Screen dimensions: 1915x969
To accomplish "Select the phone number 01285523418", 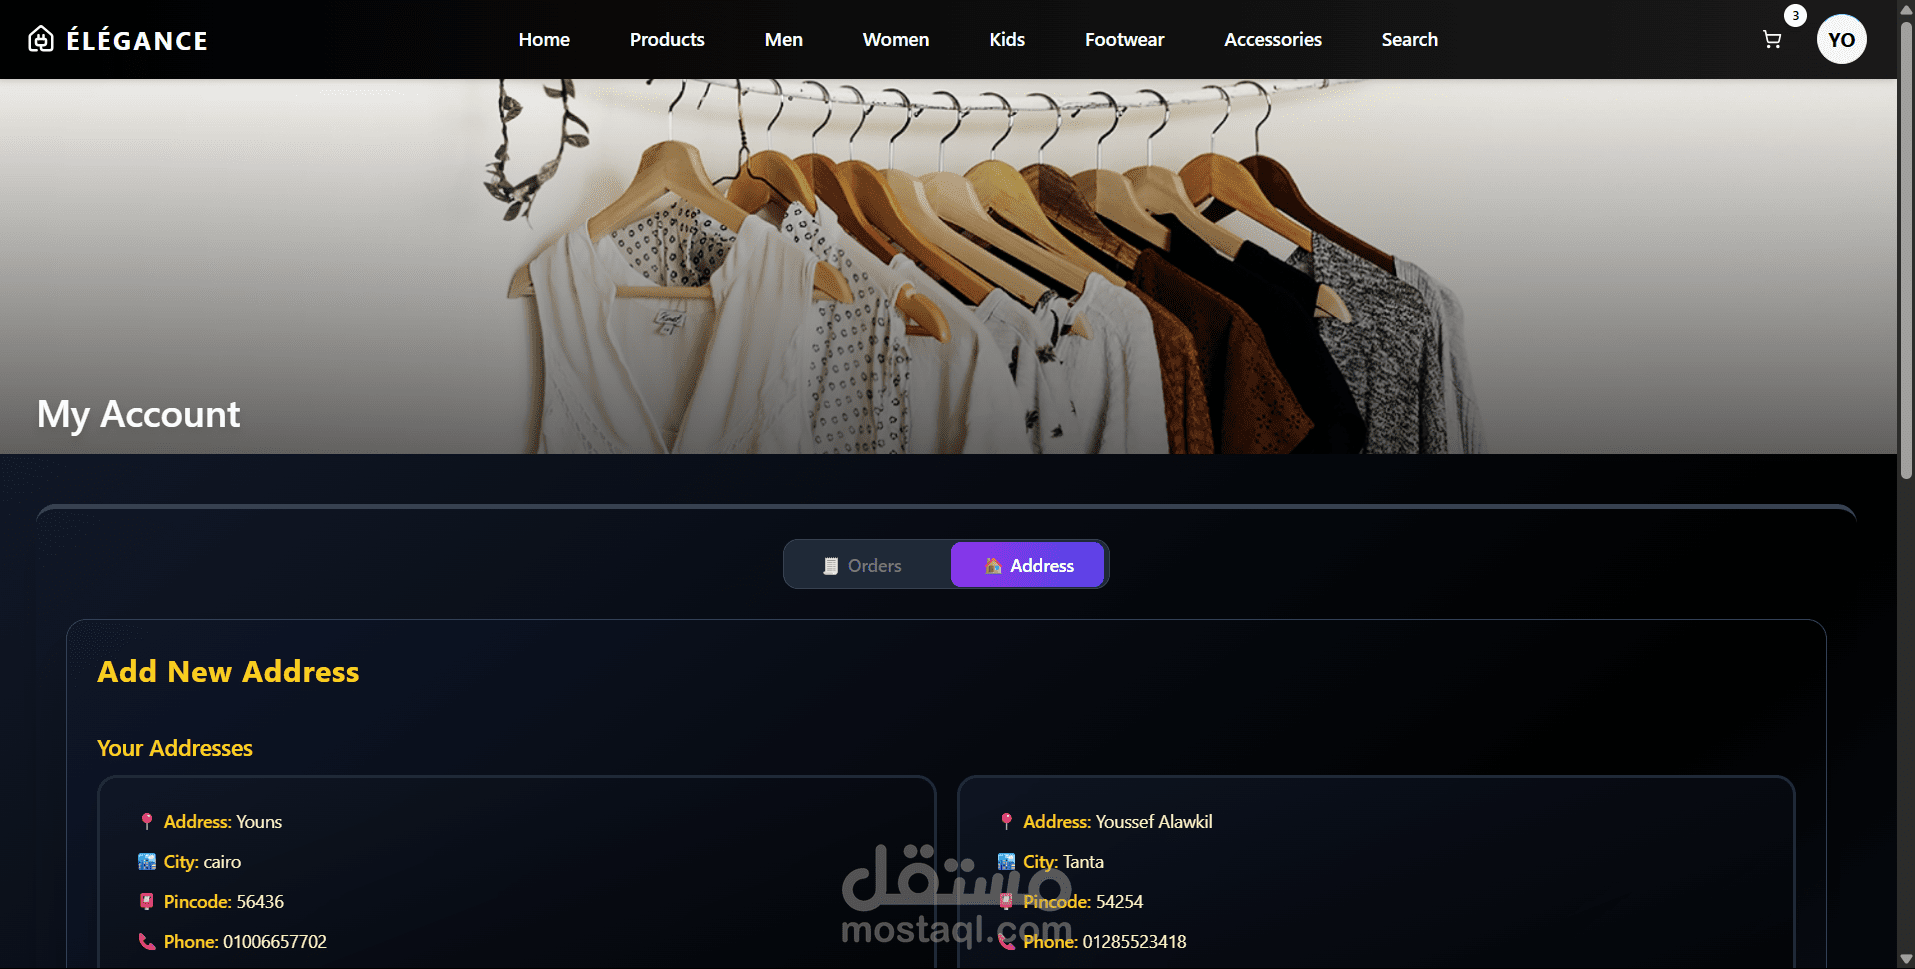I will coord(1134,942).
